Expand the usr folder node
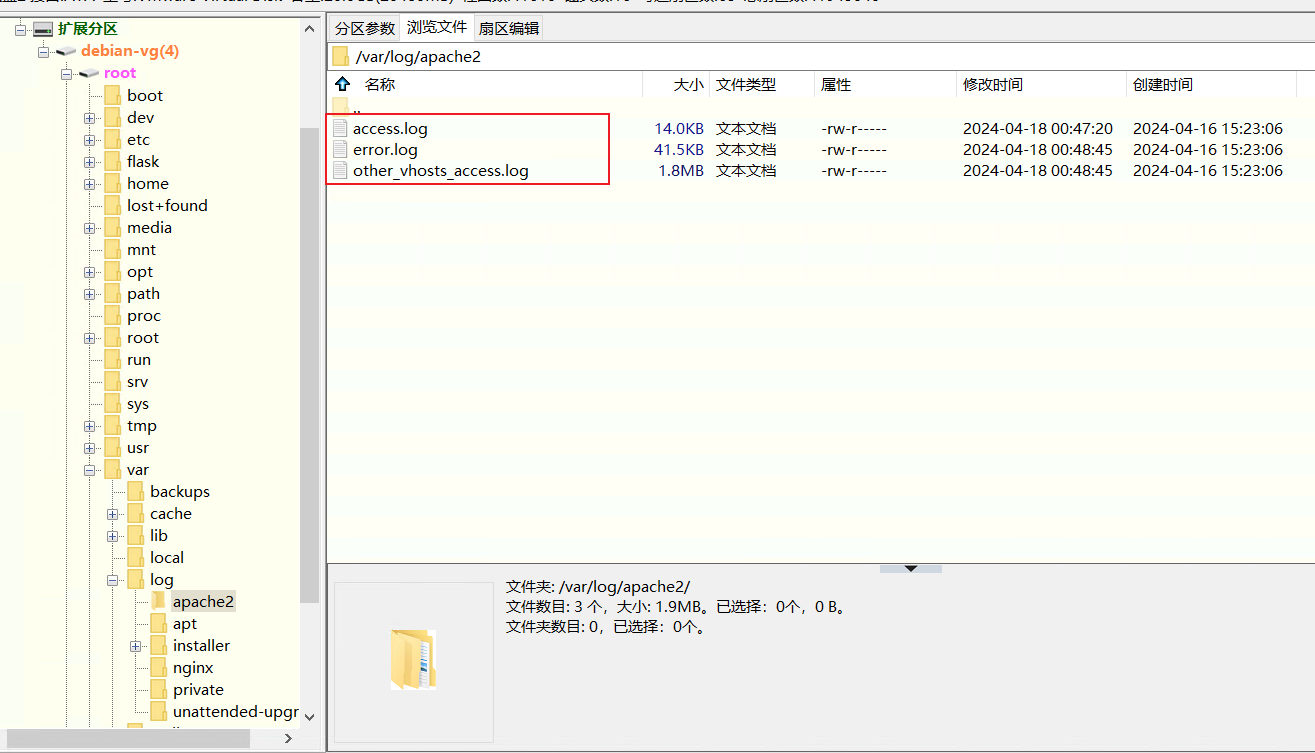1315x753 pixels. [x=90, y=448]
